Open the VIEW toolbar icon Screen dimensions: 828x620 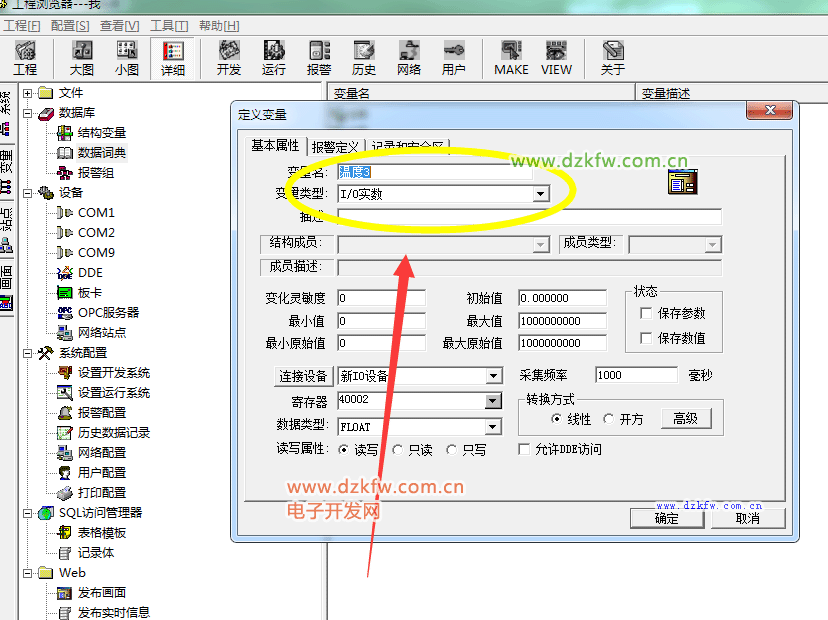[x=556, y=58]
